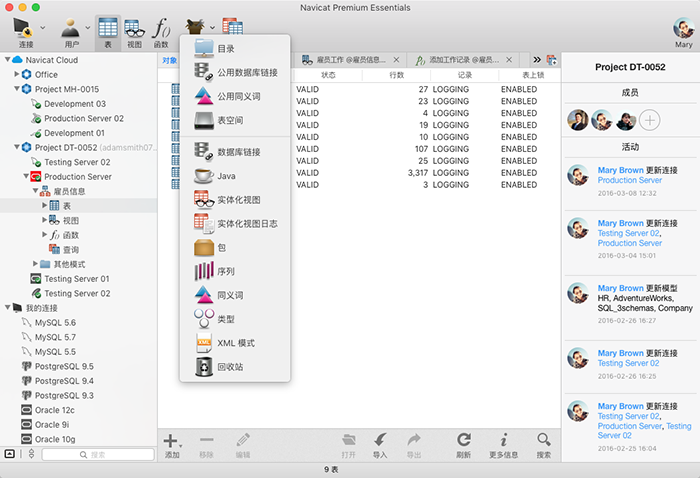Click the 搜索 (Search) bottom toolbar button
Viewport: 700px width, 478px height.
[543, 445]
